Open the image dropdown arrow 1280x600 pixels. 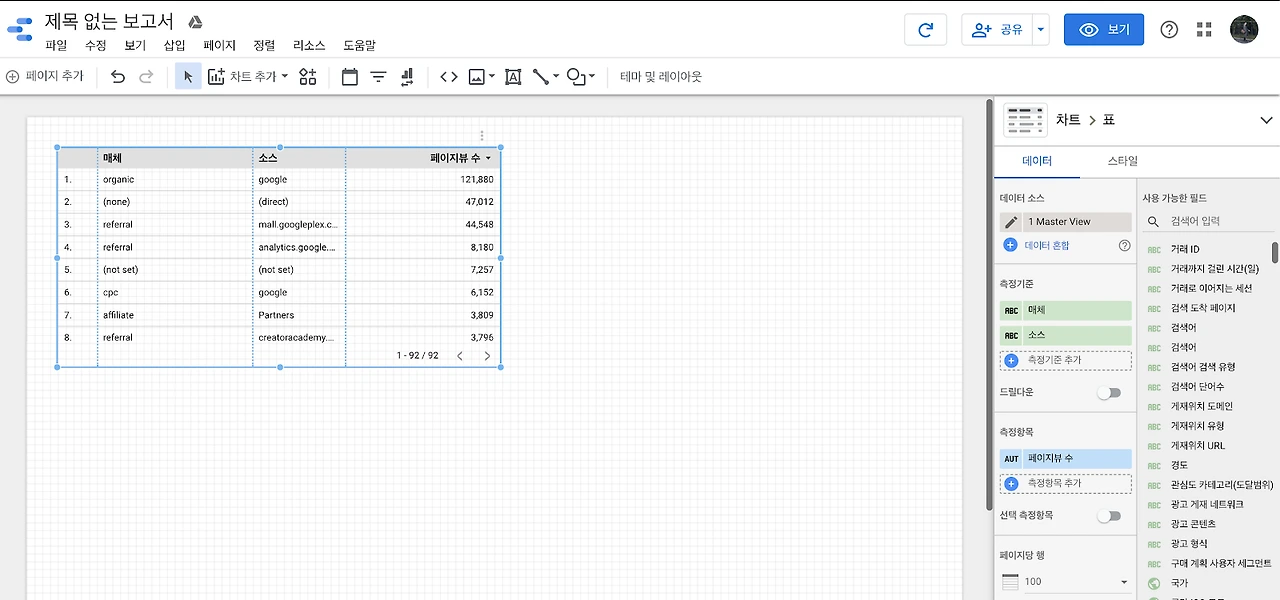tap(492, 76)
